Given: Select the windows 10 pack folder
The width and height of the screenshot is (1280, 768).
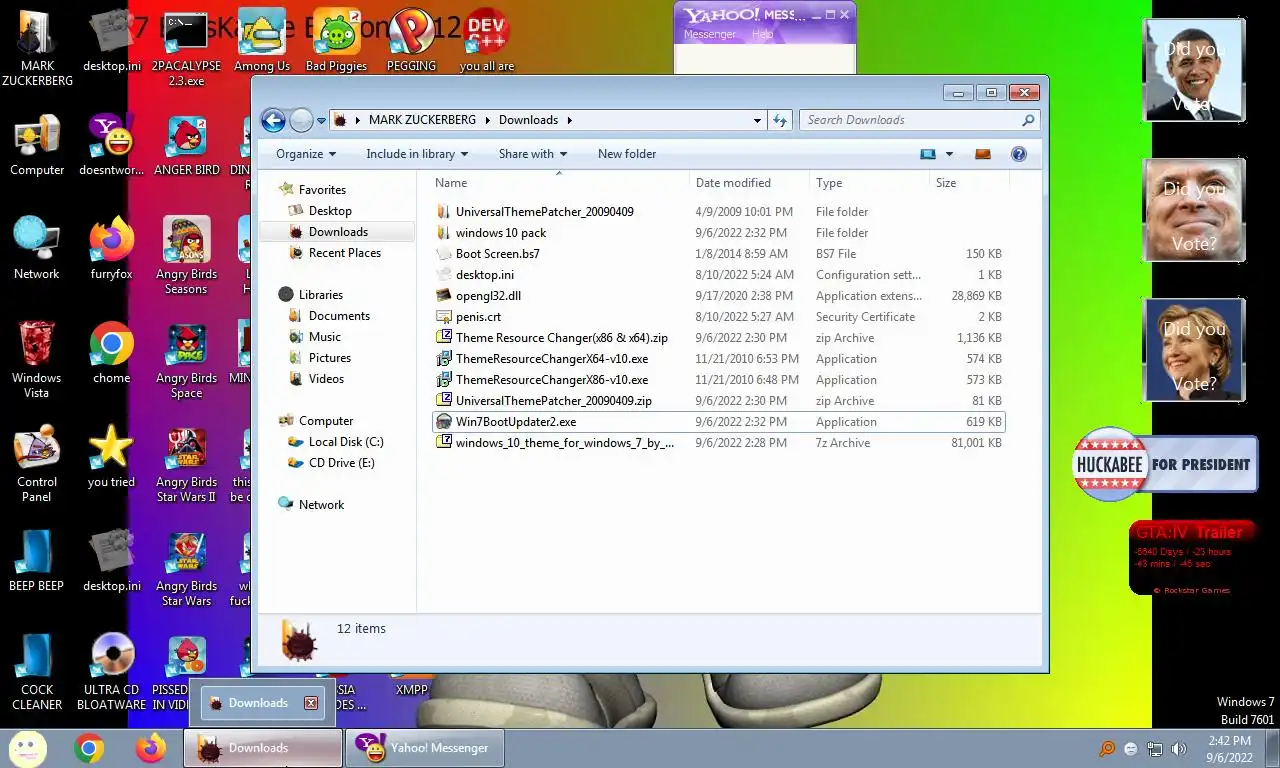Looking at the screenshot, I should tap(501, 233).
